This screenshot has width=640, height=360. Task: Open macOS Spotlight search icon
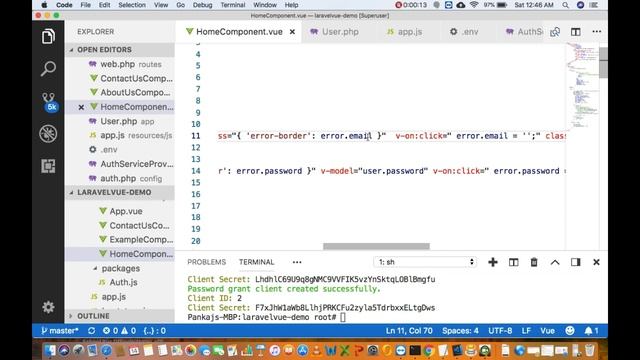[565, 5]
